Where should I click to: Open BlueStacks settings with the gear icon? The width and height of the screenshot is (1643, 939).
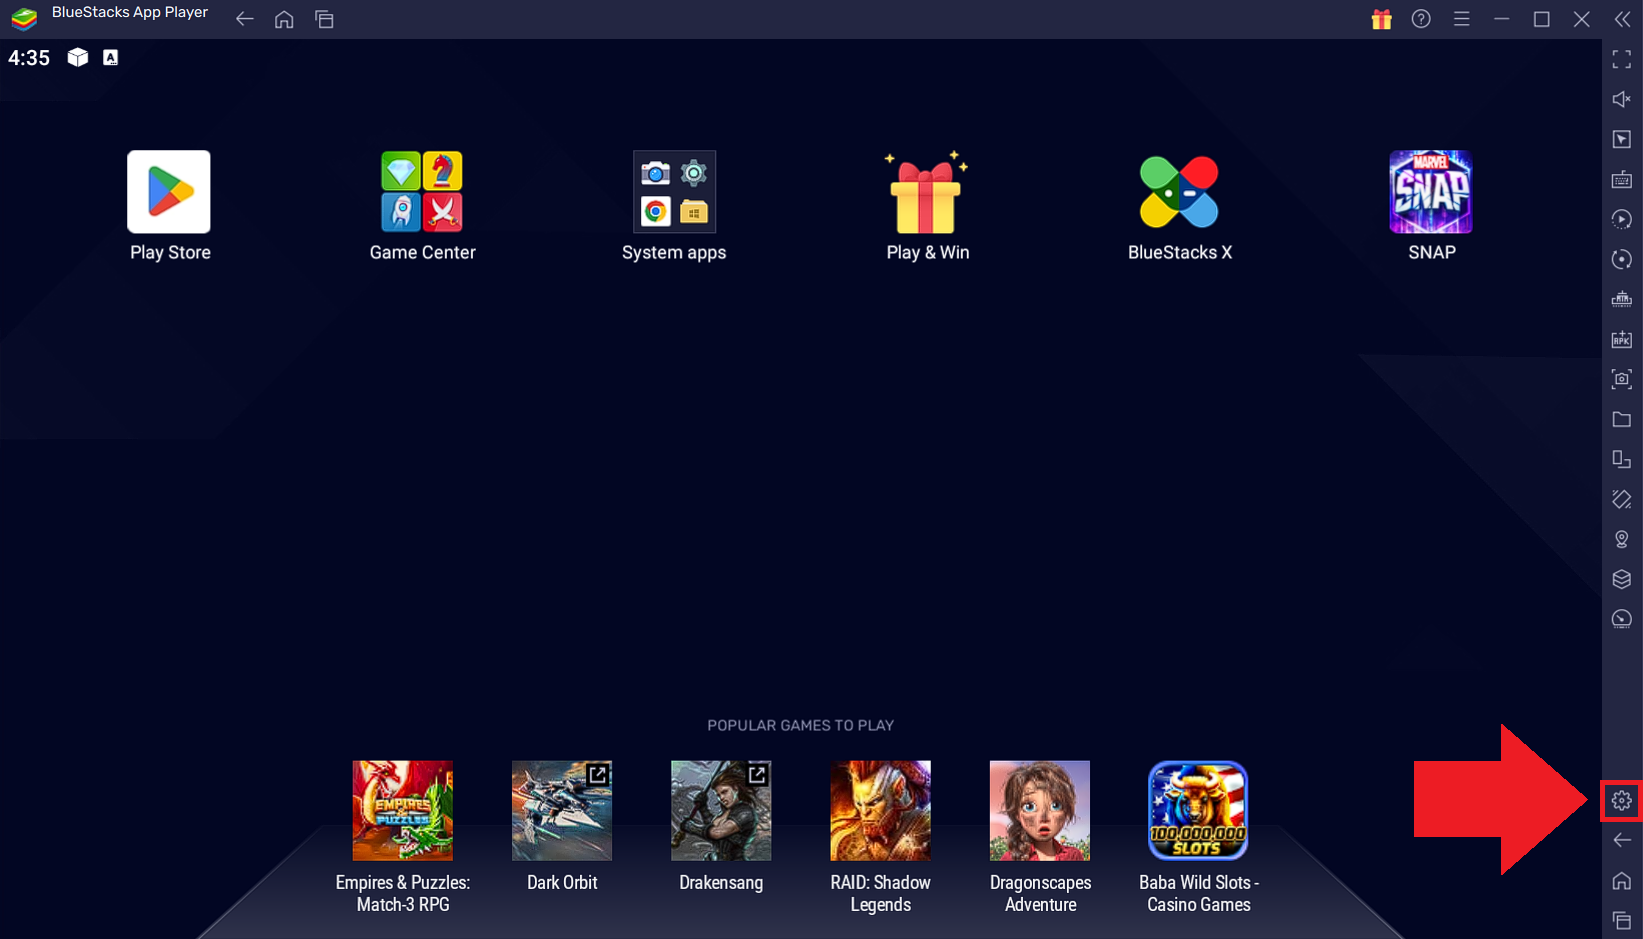[1622, 800]
